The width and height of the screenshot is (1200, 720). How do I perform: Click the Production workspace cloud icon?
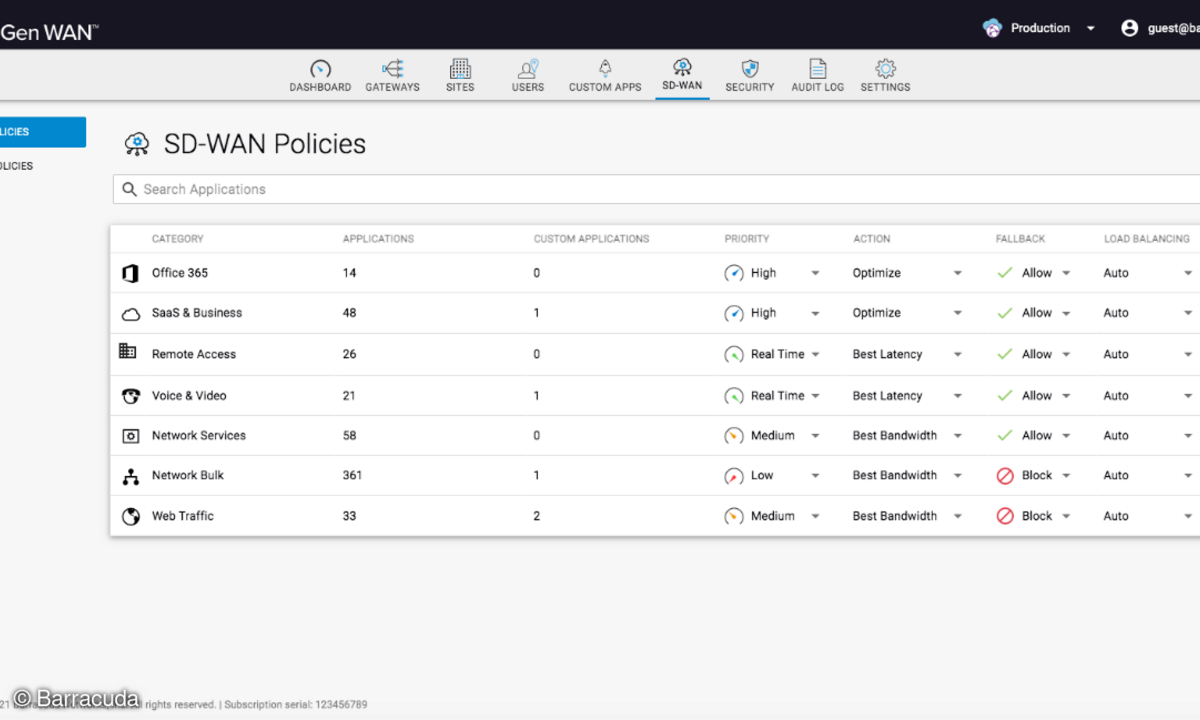992,28
